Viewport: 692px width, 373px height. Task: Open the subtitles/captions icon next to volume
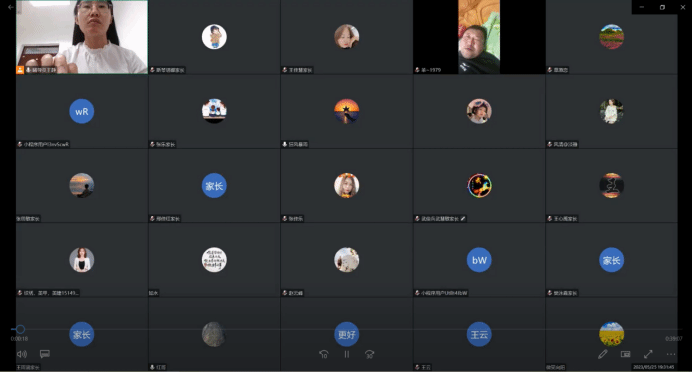(45, 354)
